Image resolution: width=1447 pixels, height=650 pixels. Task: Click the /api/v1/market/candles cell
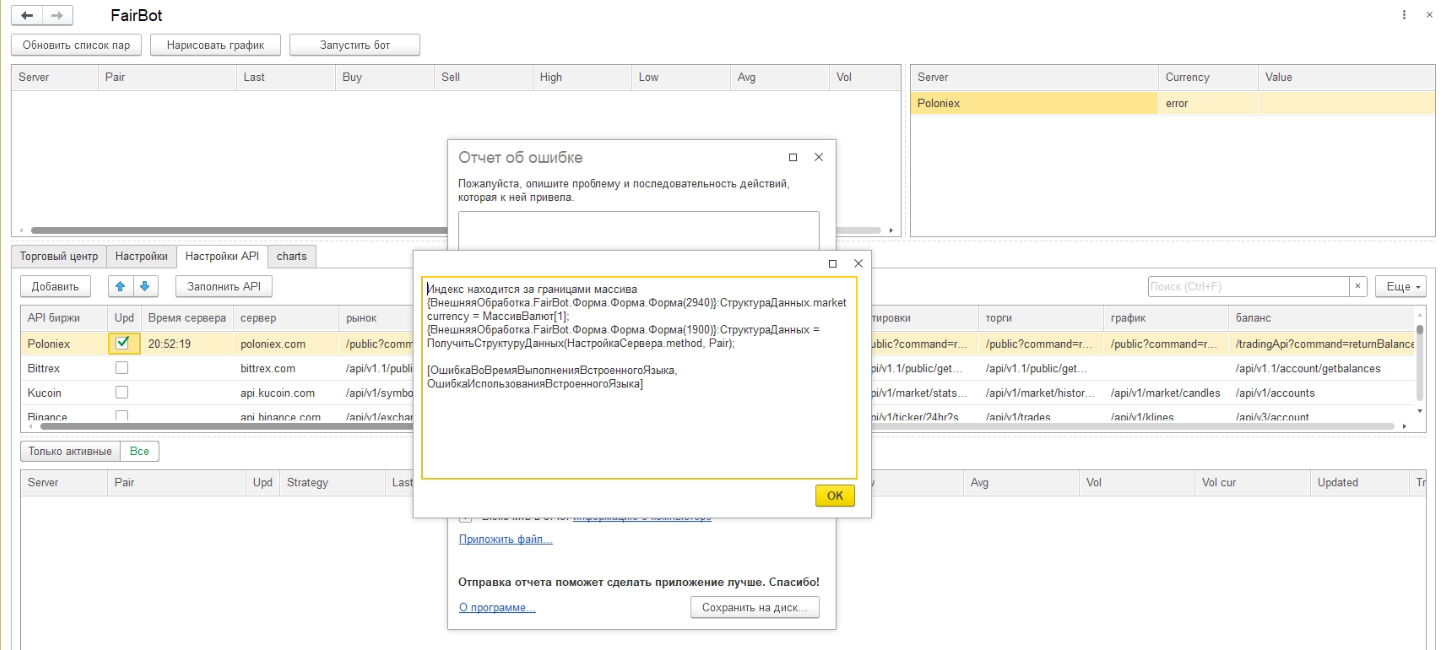pyautogui.click(x=1166, y=393)
